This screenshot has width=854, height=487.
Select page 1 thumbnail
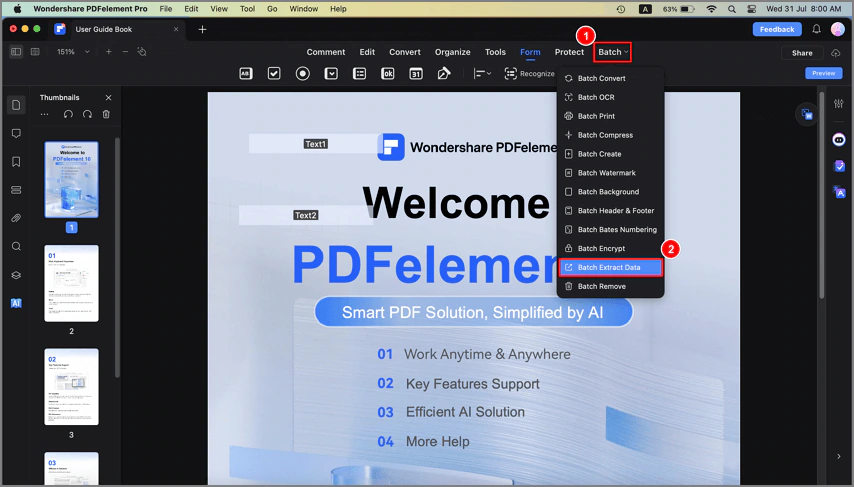[71, 180]
